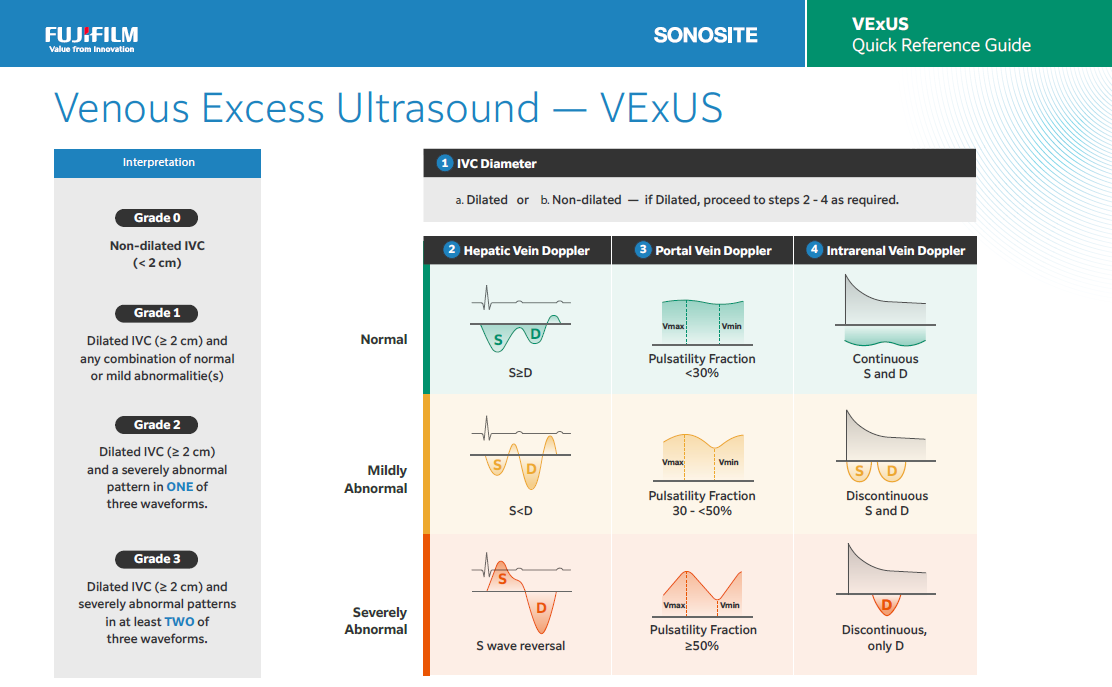Click the number 2 Hepatic Vein badge
This screenshot has height=687, width=1112.
coord(452,250)
